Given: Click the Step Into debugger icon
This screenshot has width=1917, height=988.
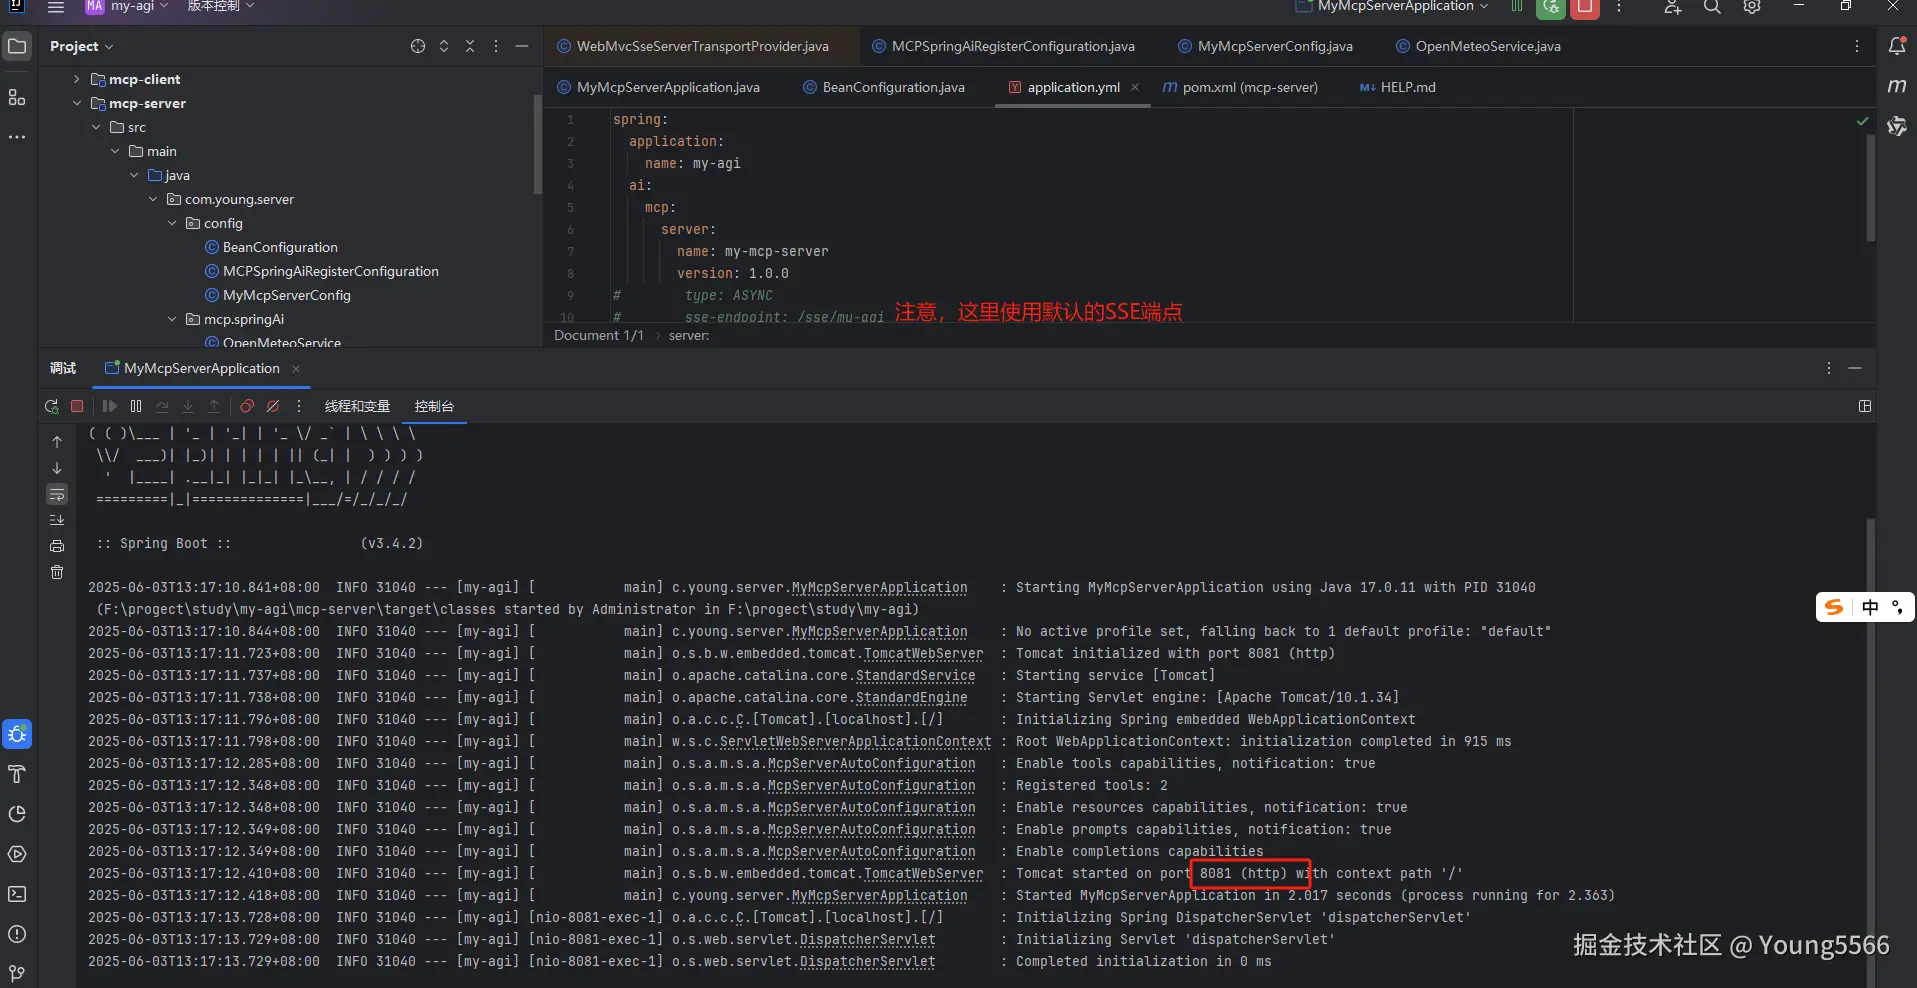Looking at the screenshot, I should 188,406.
